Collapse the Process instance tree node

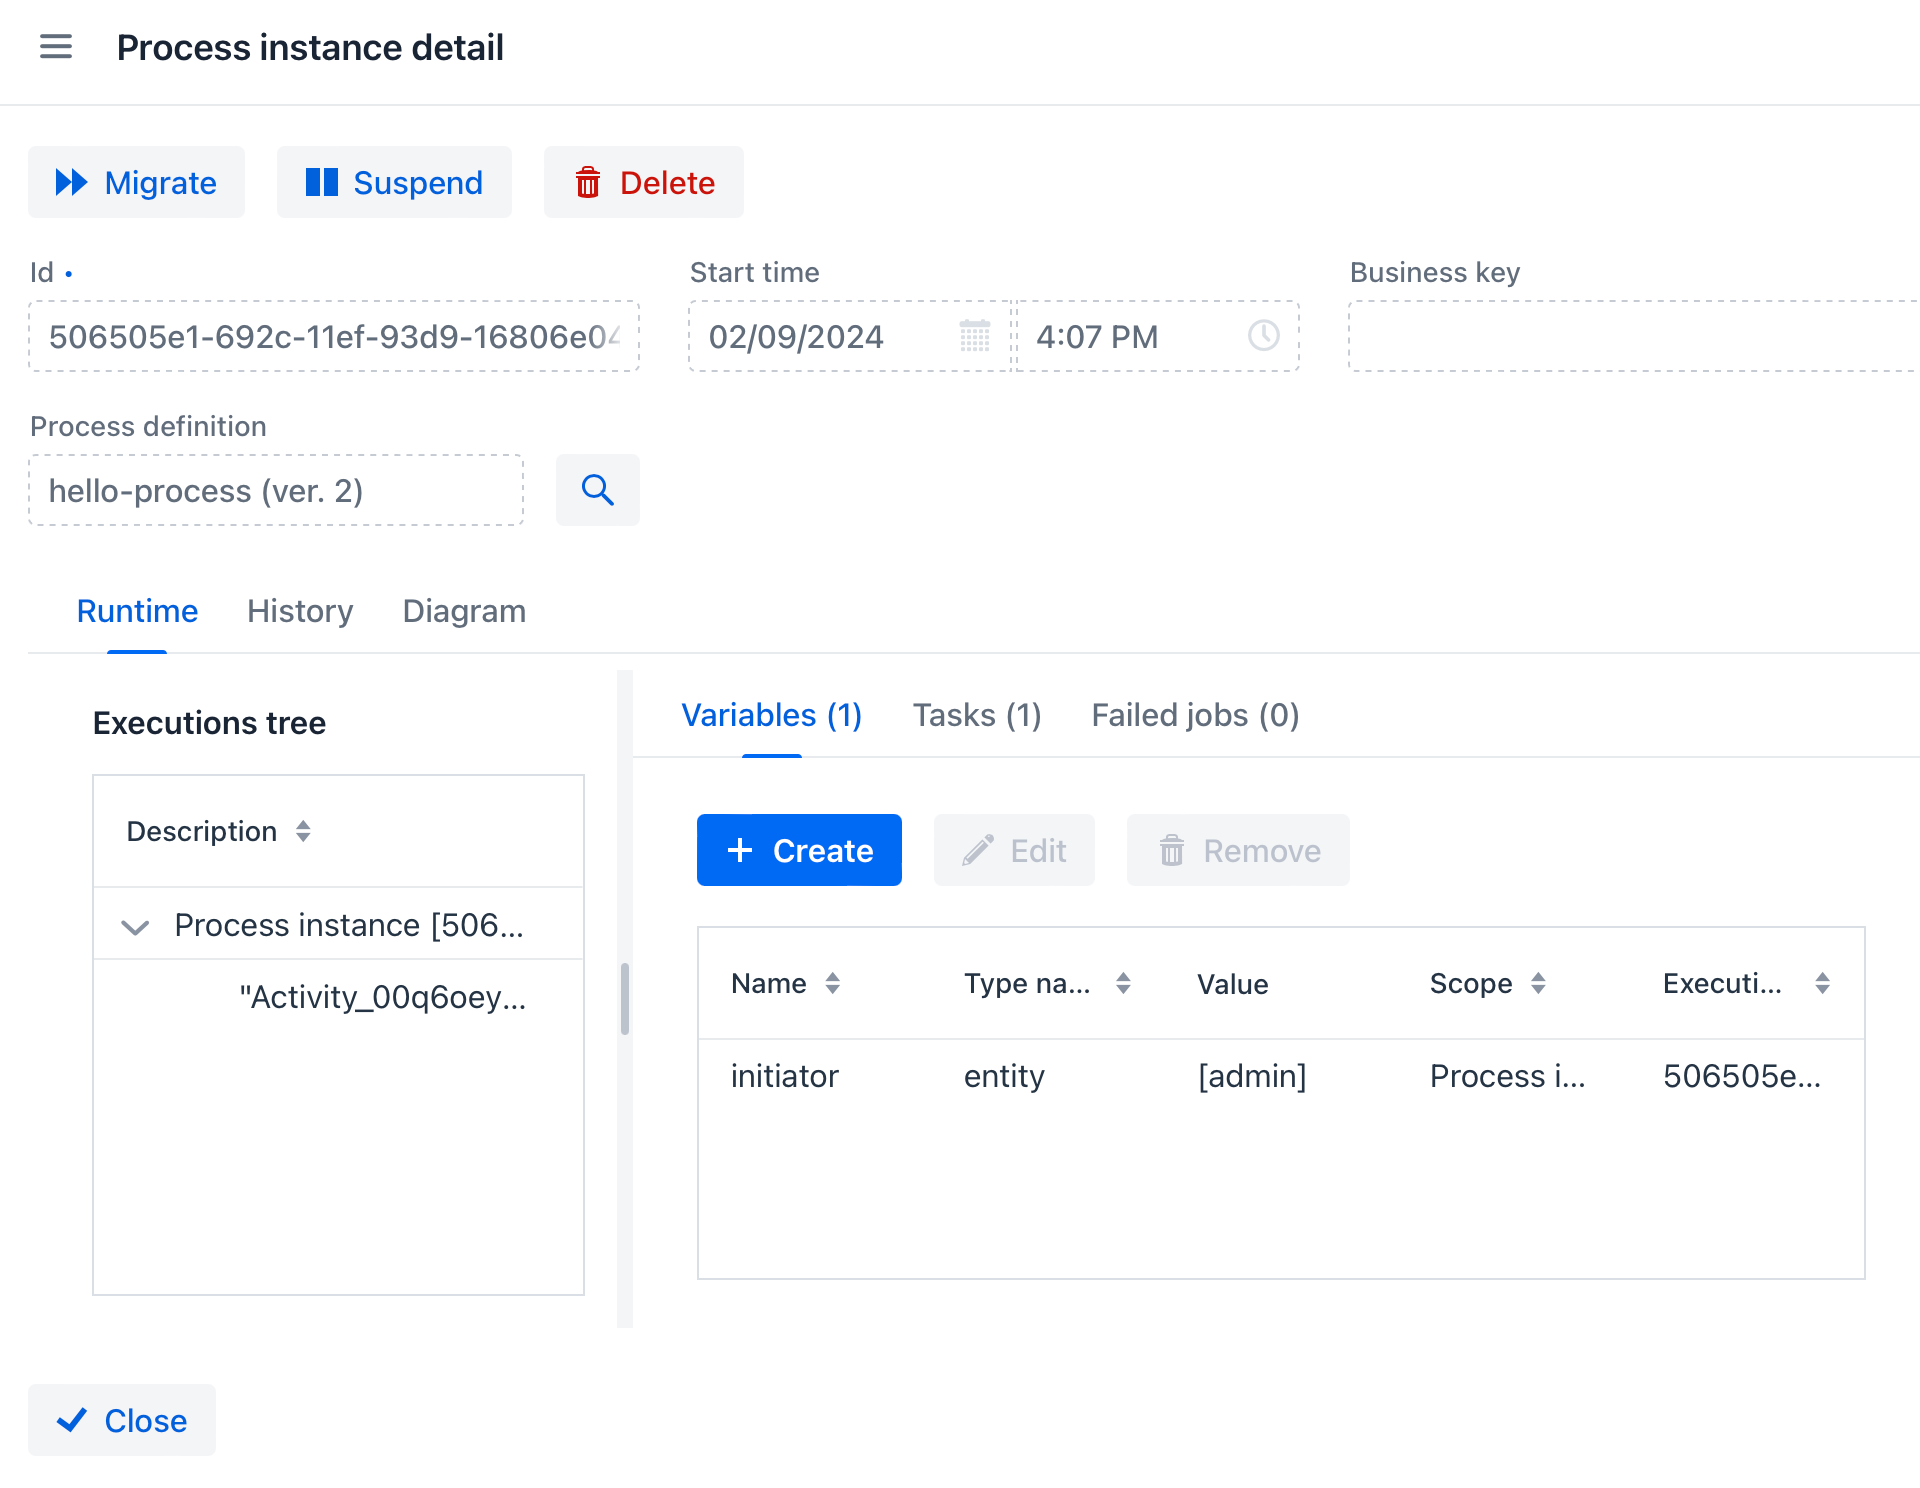(135, 926)
